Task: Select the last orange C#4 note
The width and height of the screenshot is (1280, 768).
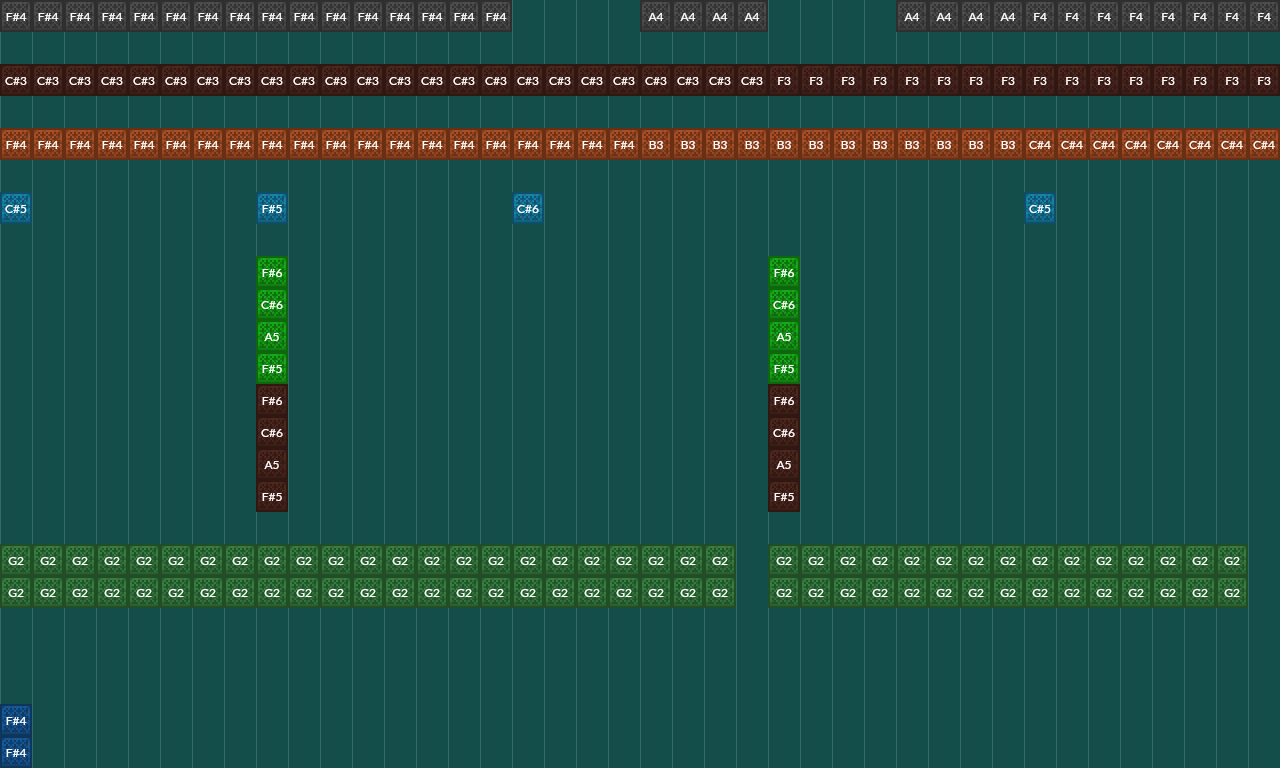Action: [x=1264, y=145]
